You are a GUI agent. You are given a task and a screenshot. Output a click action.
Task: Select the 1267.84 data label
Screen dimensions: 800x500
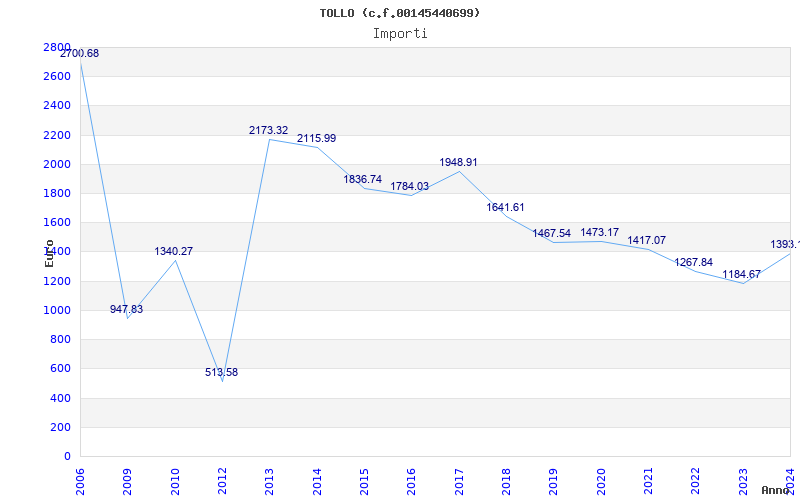point(693,262)
